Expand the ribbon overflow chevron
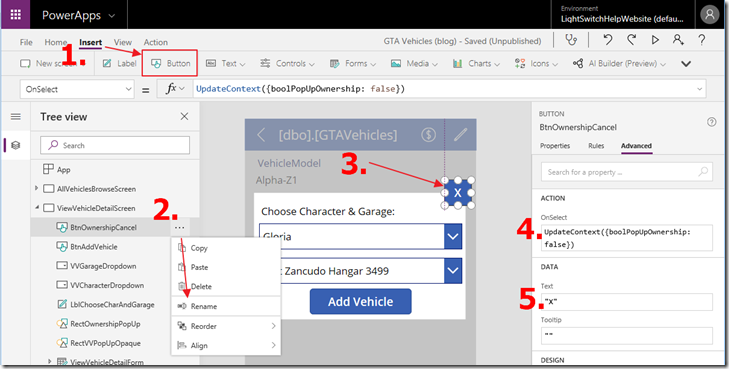729x369 pixels. point(686,64)
